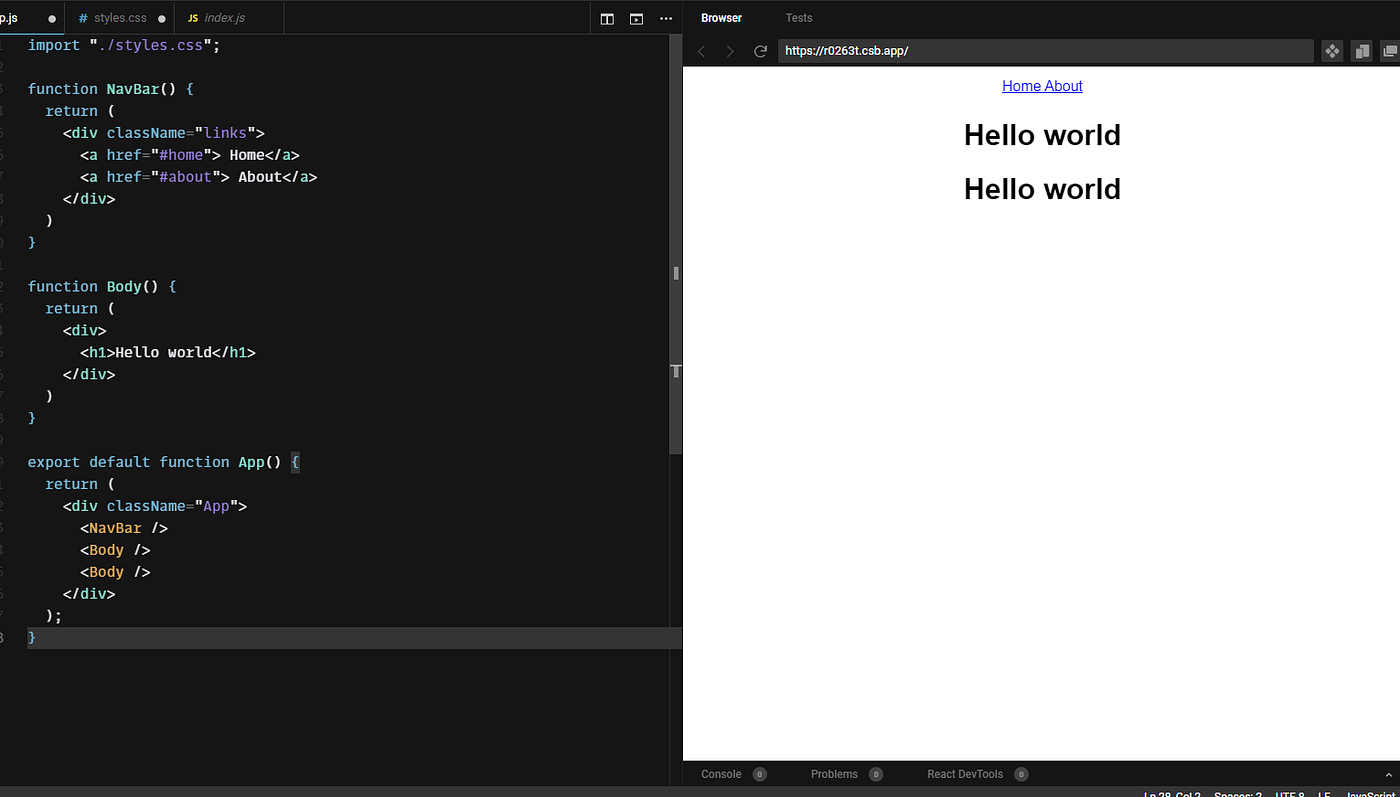Navigate back using the browser back arrow
The image size is (1400, 797).
tap(701, 51)
